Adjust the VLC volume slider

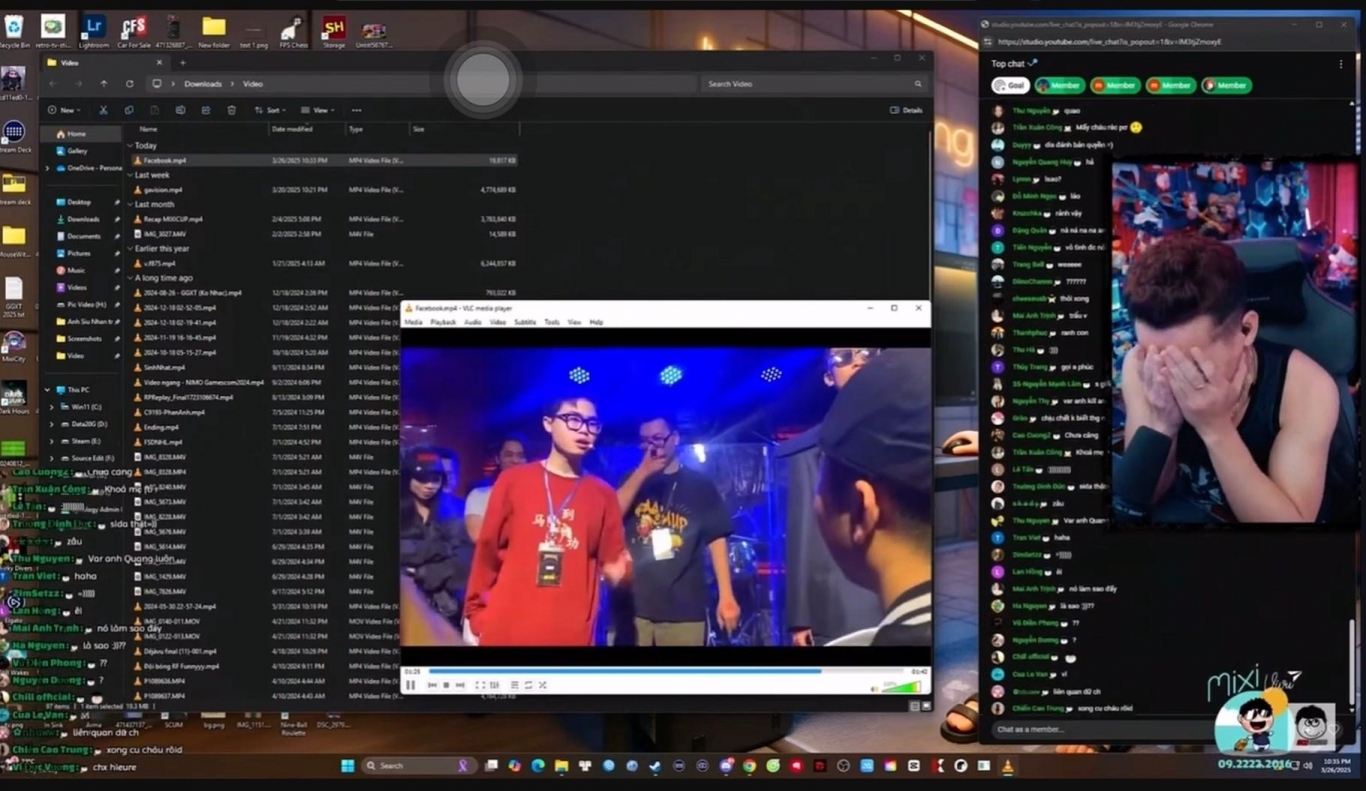tap(901, 687)
